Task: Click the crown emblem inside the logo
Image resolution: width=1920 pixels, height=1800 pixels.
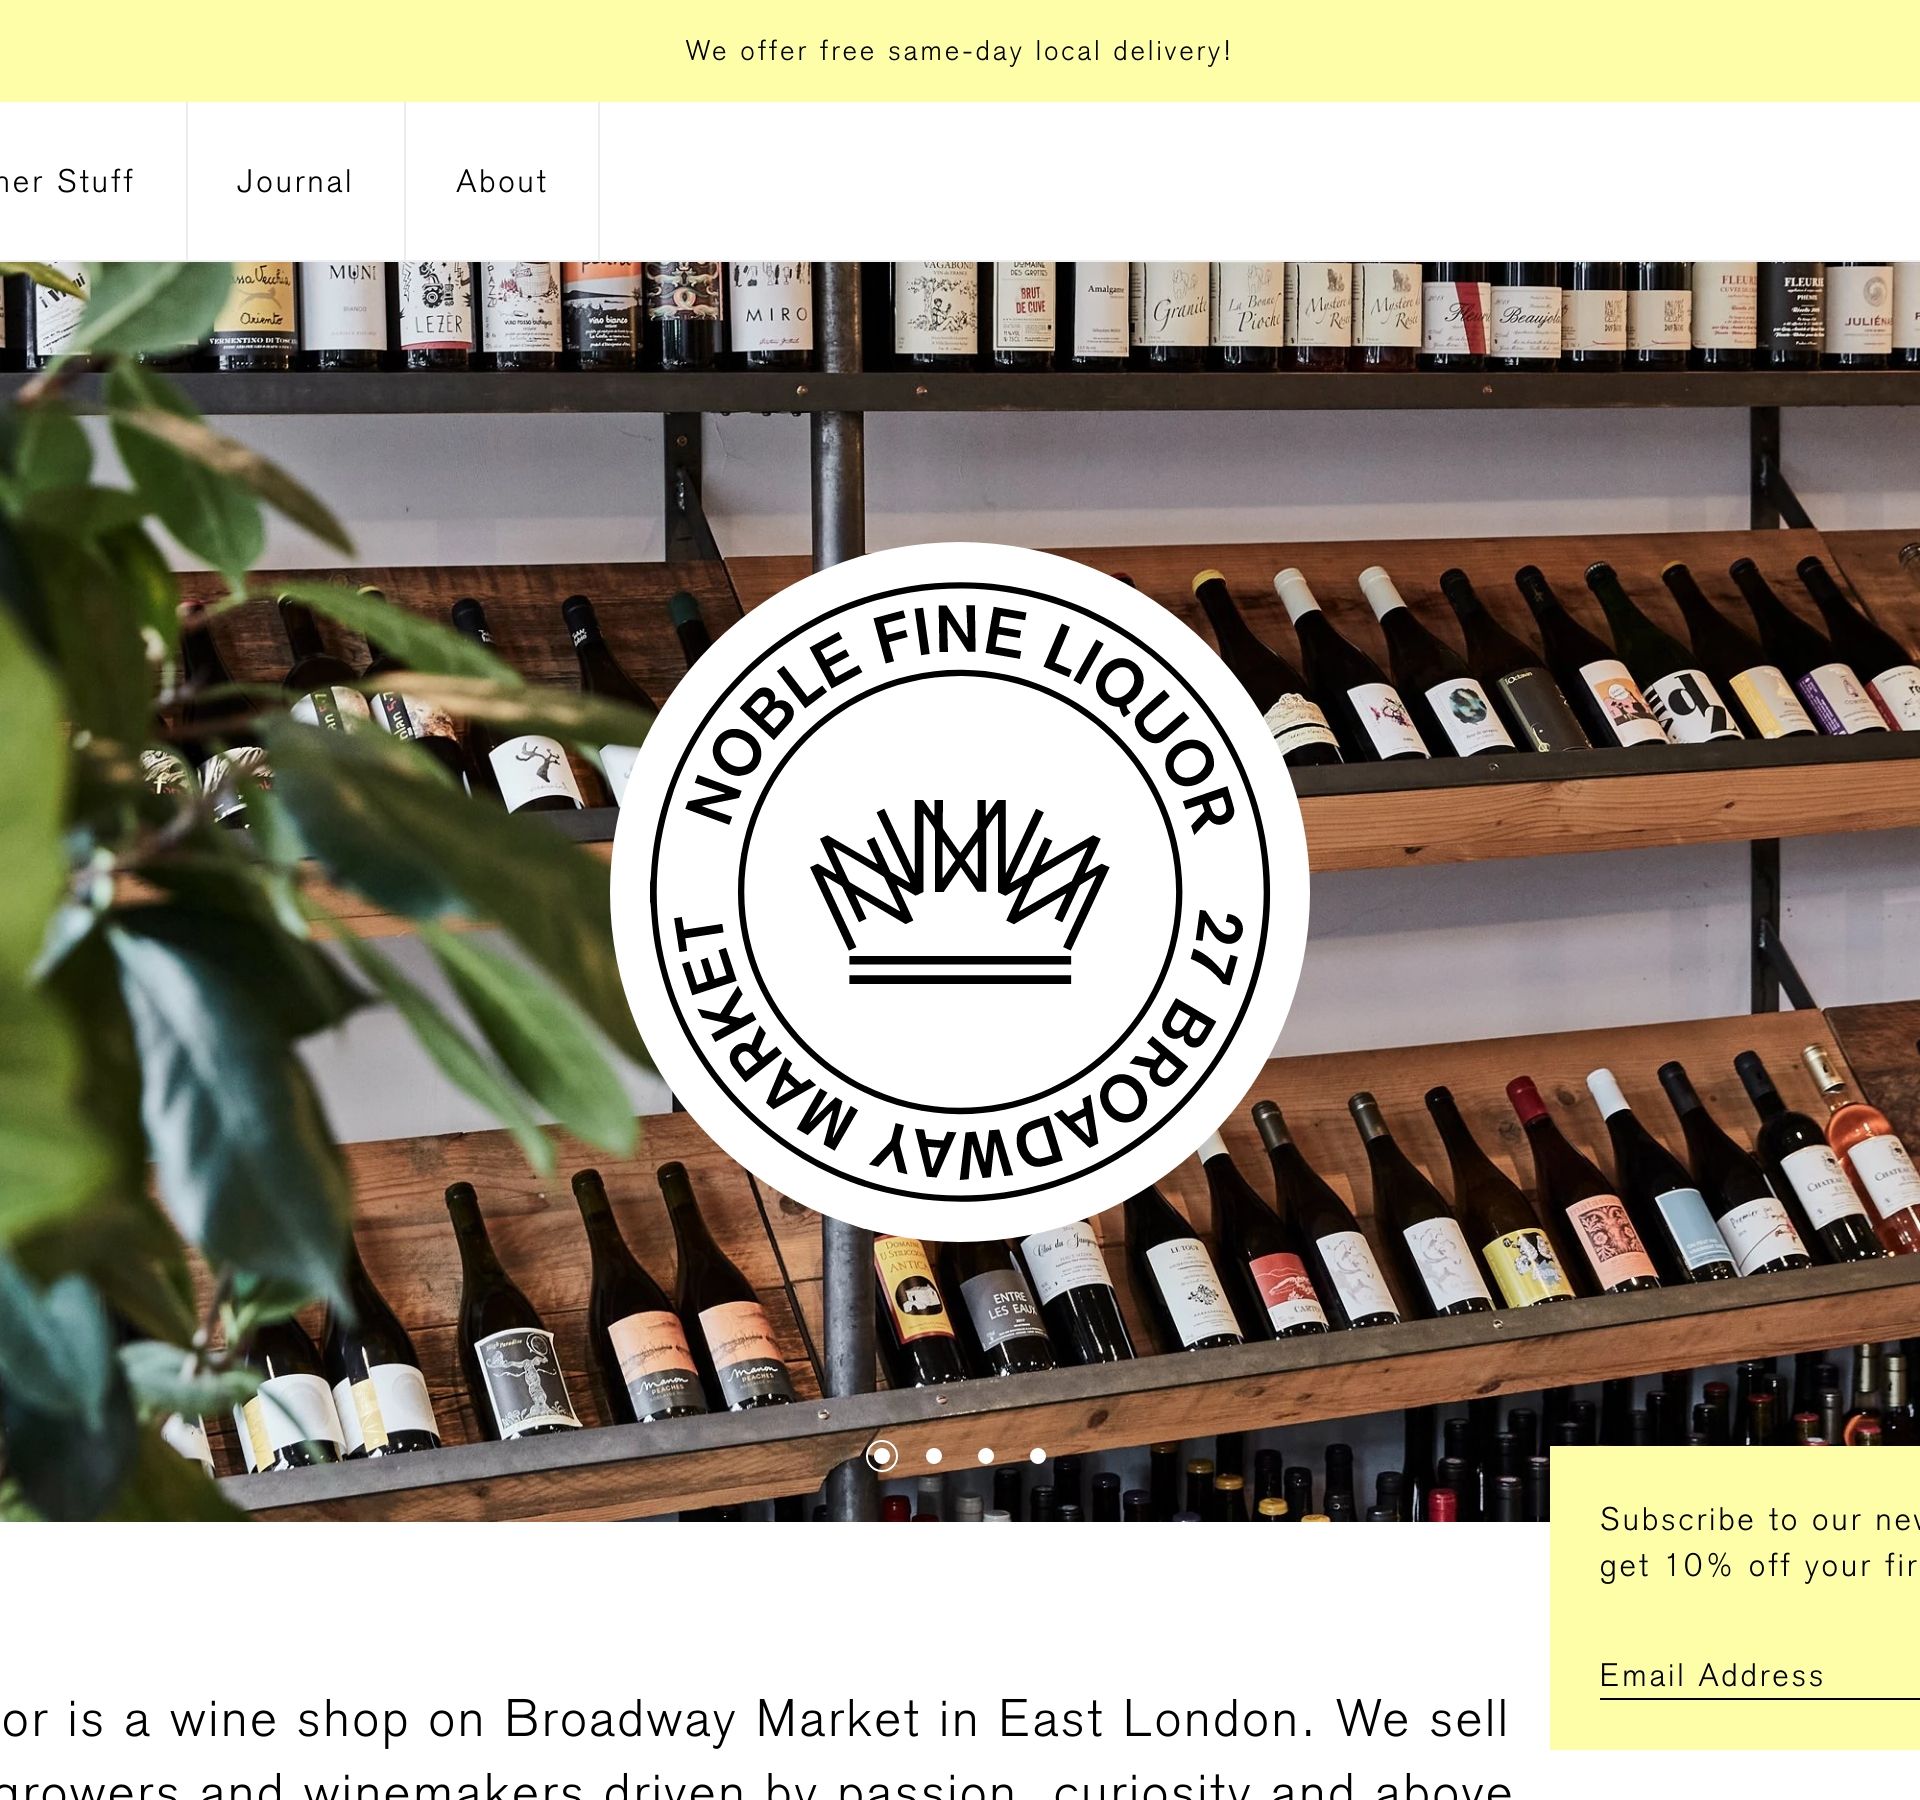Action: pos(960,891)
